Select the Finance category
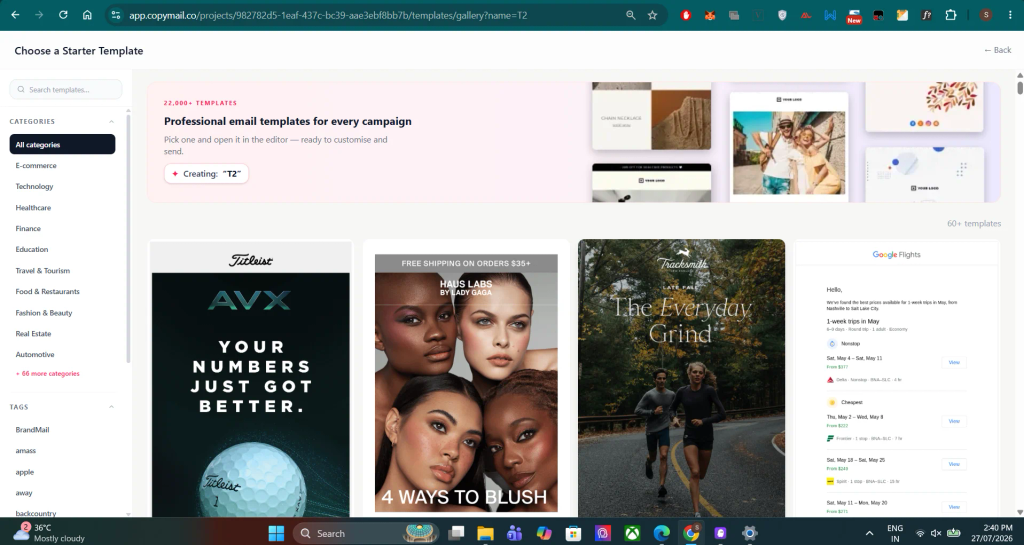 pyautogui.click(x=28, y=228)
